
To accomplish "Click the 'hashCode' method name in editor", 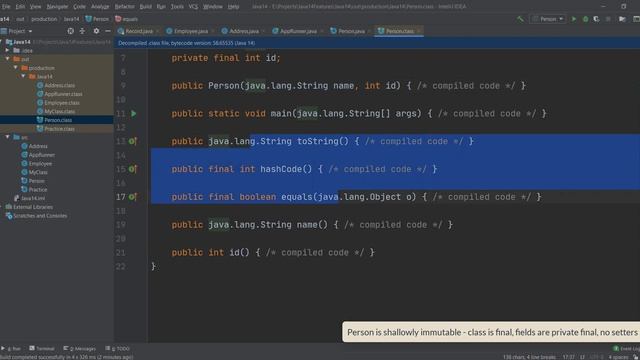I will coord(281,169).
